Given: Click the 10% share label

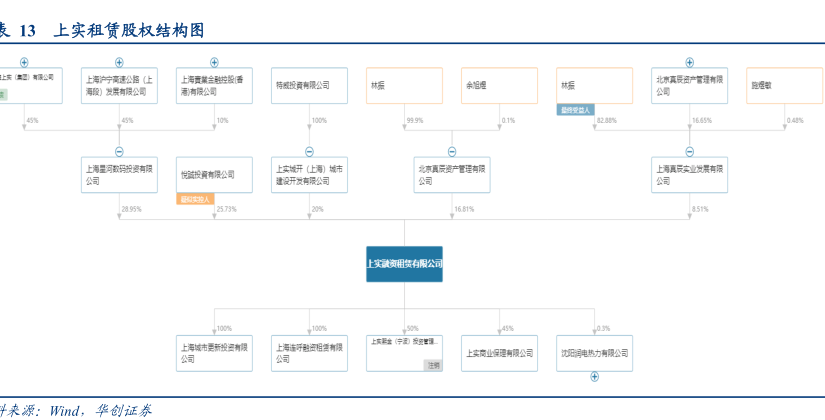Looking at the screenshot, I should click(222, 121).
